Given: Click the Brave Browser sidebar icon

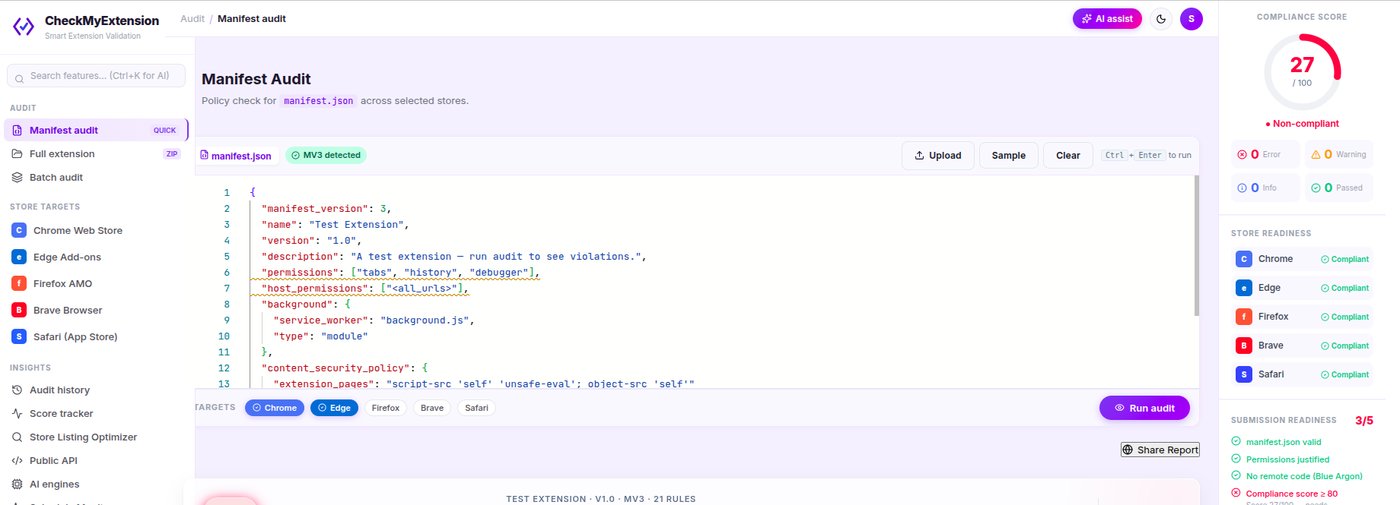Looking at the screenshot, I should [18, 310].
